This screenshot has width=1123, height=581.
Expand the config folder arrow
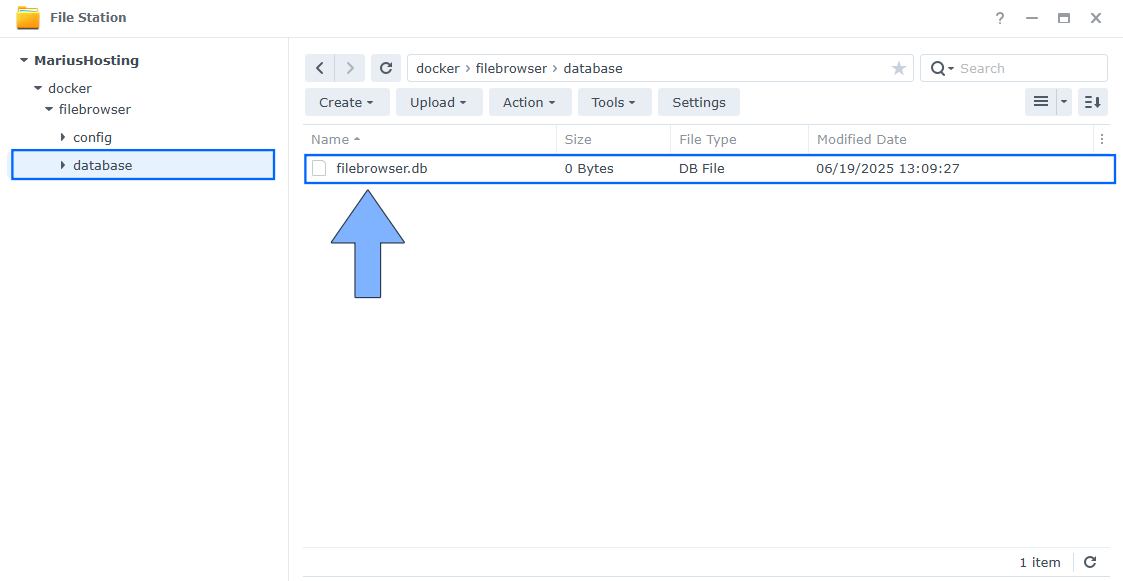pyautogui.click(x=63, y=137)
